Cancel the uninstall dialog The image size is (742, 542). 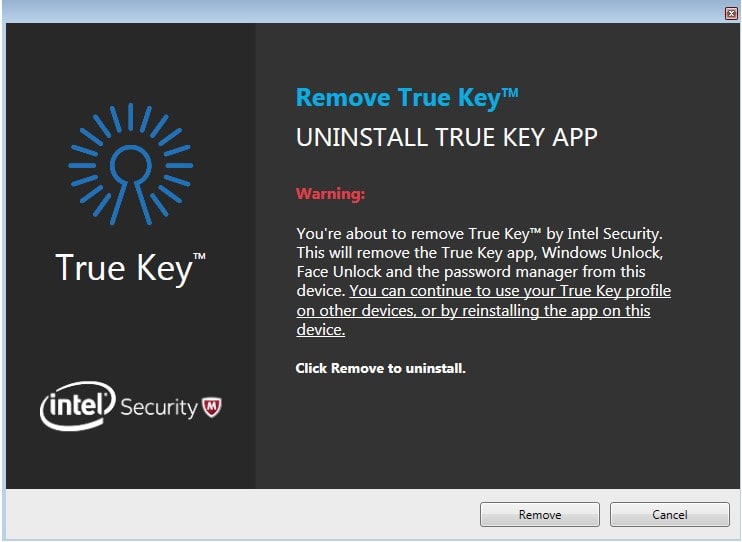point(670,515)
